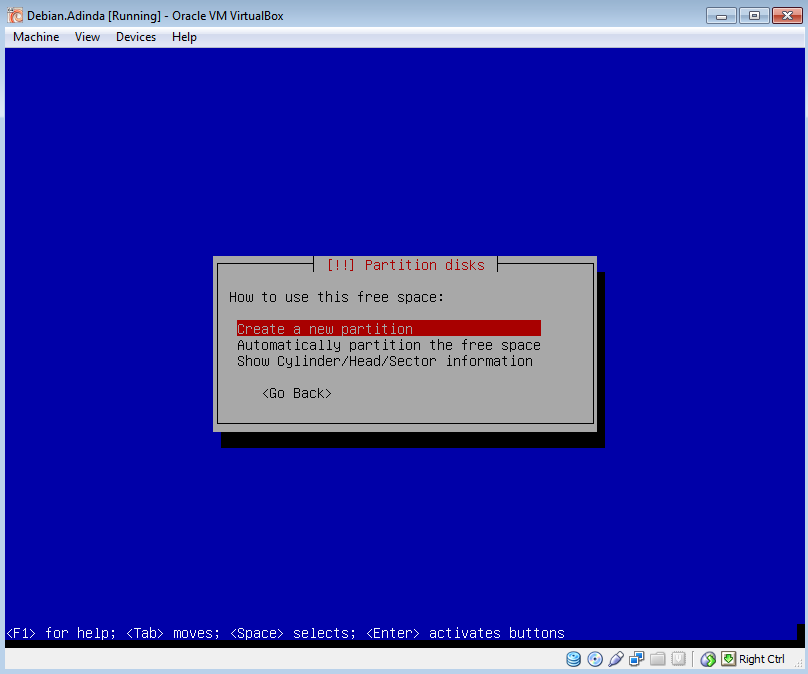Click the VirtualBox title bar icon
The image size is (808, 674).
coord(15,15)
